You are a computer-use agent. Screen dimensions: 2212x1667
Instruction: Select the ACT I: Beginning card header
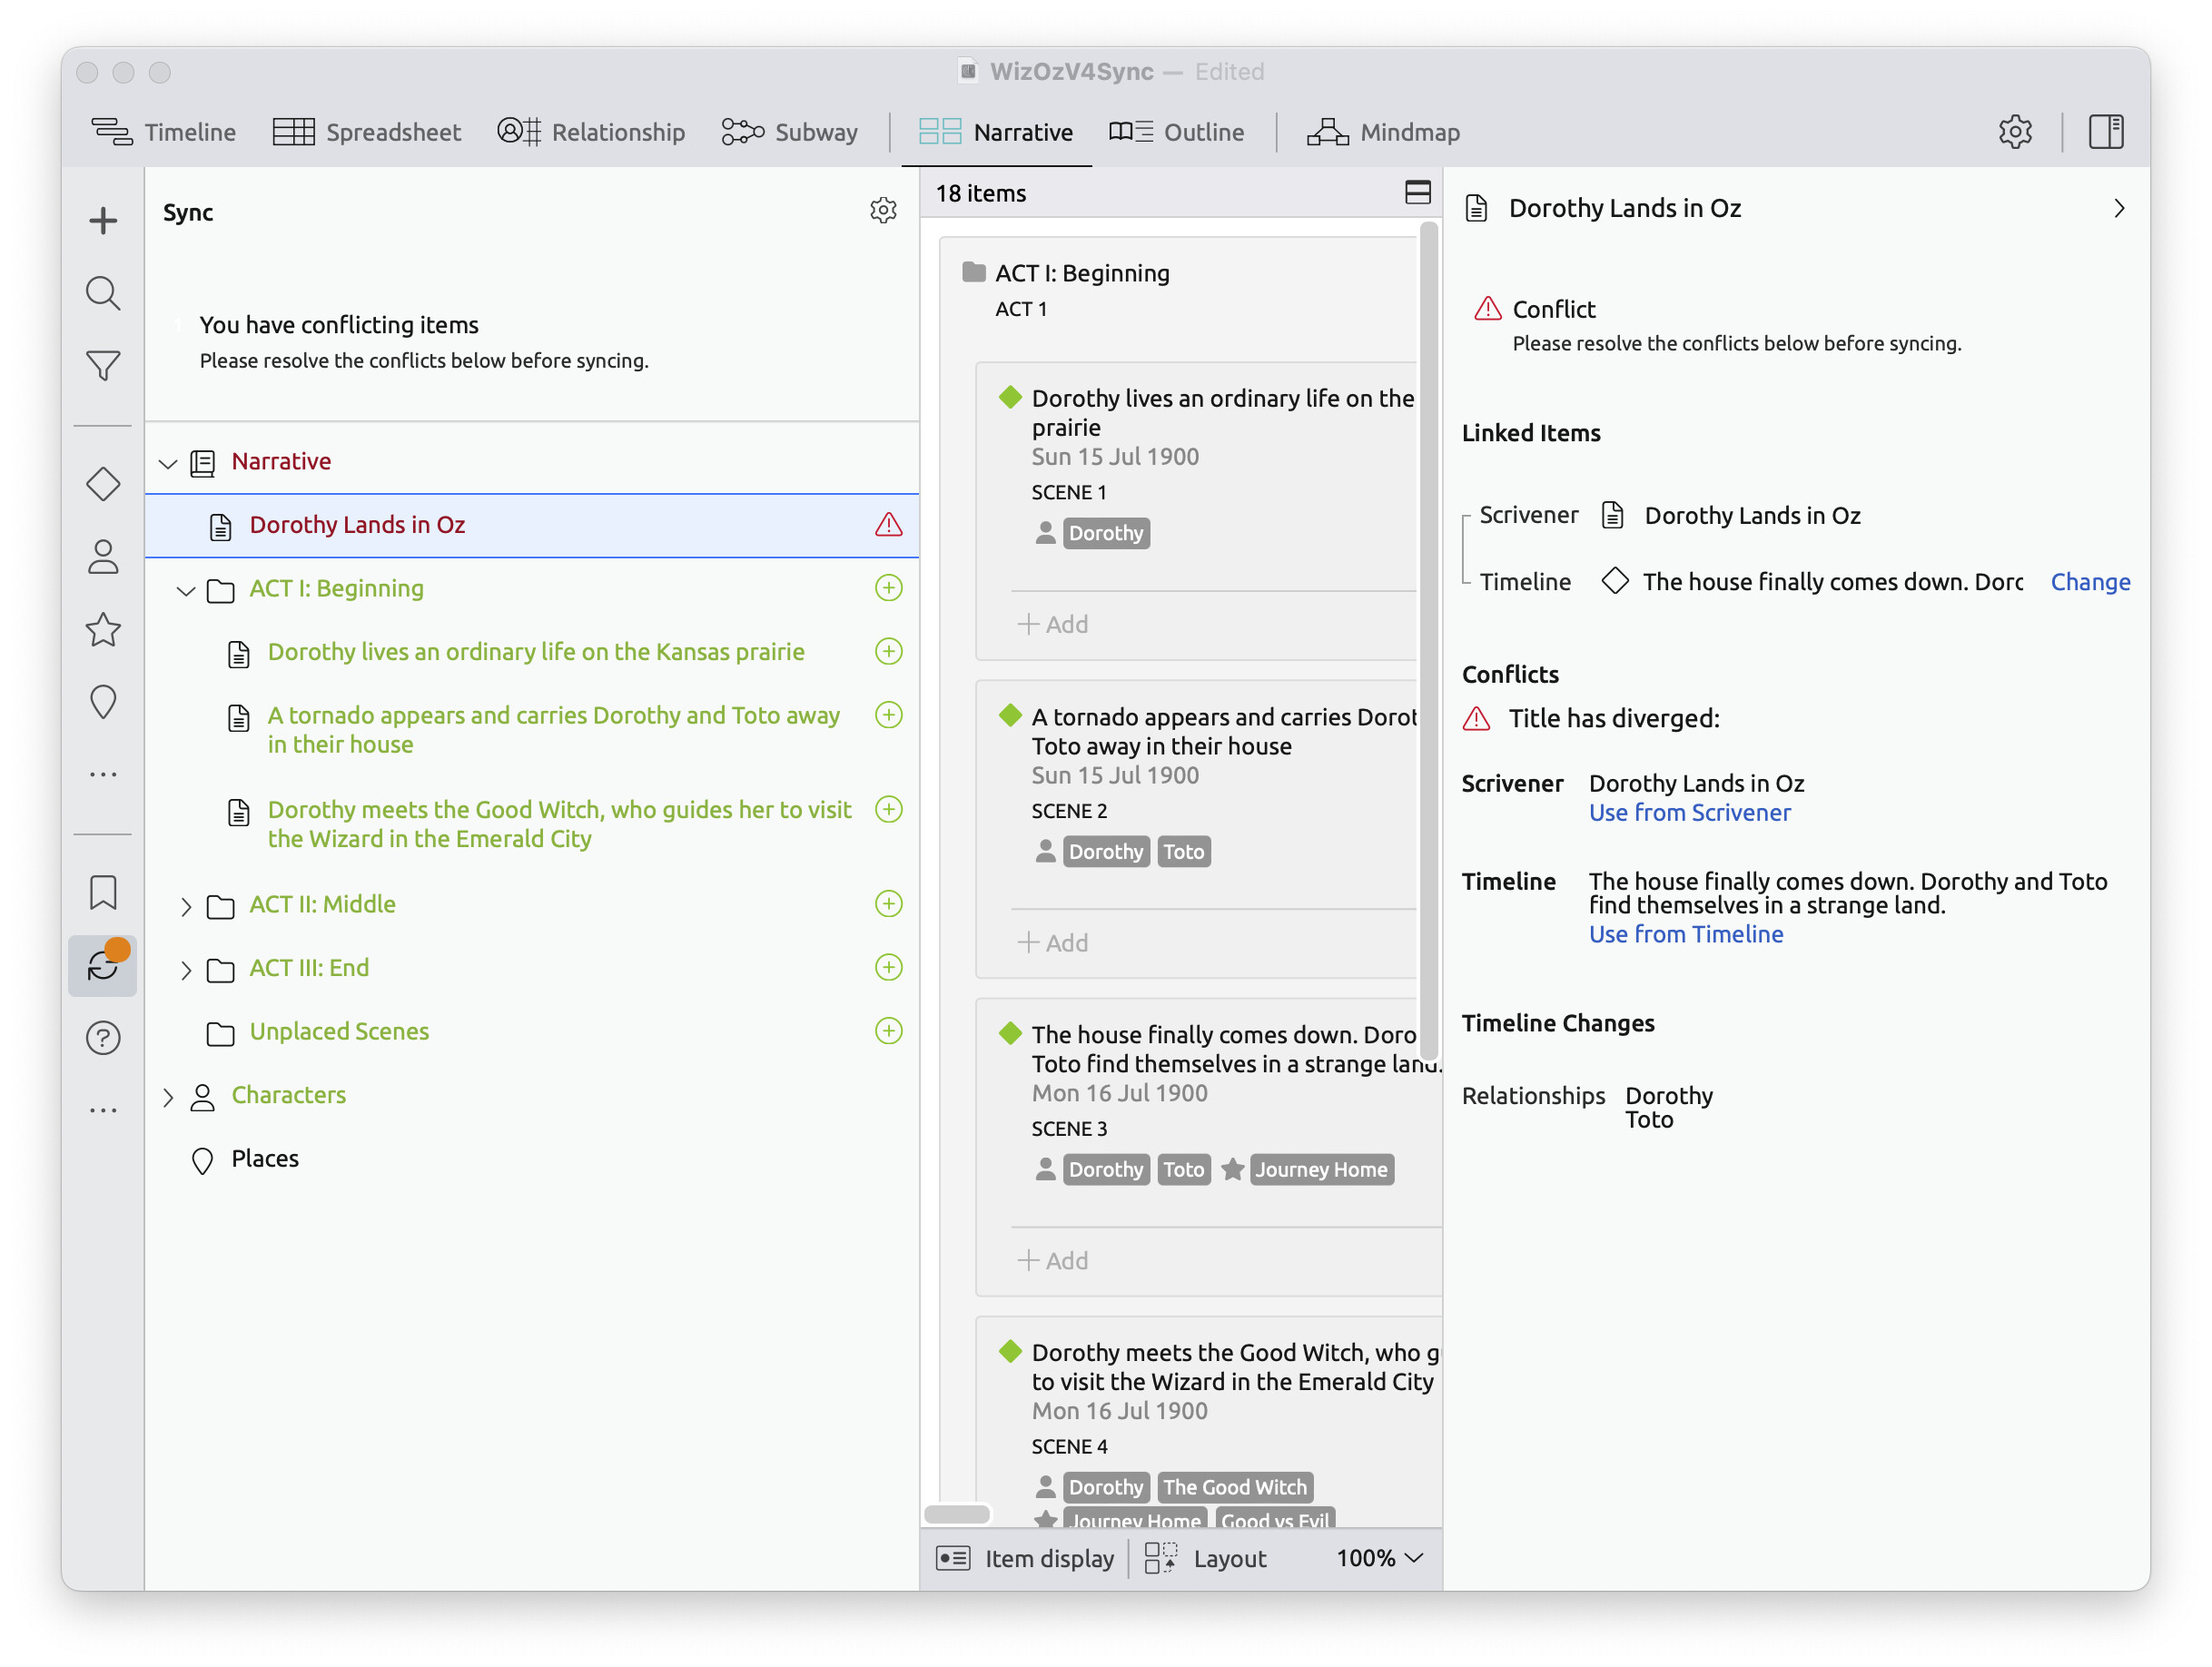1082,273
